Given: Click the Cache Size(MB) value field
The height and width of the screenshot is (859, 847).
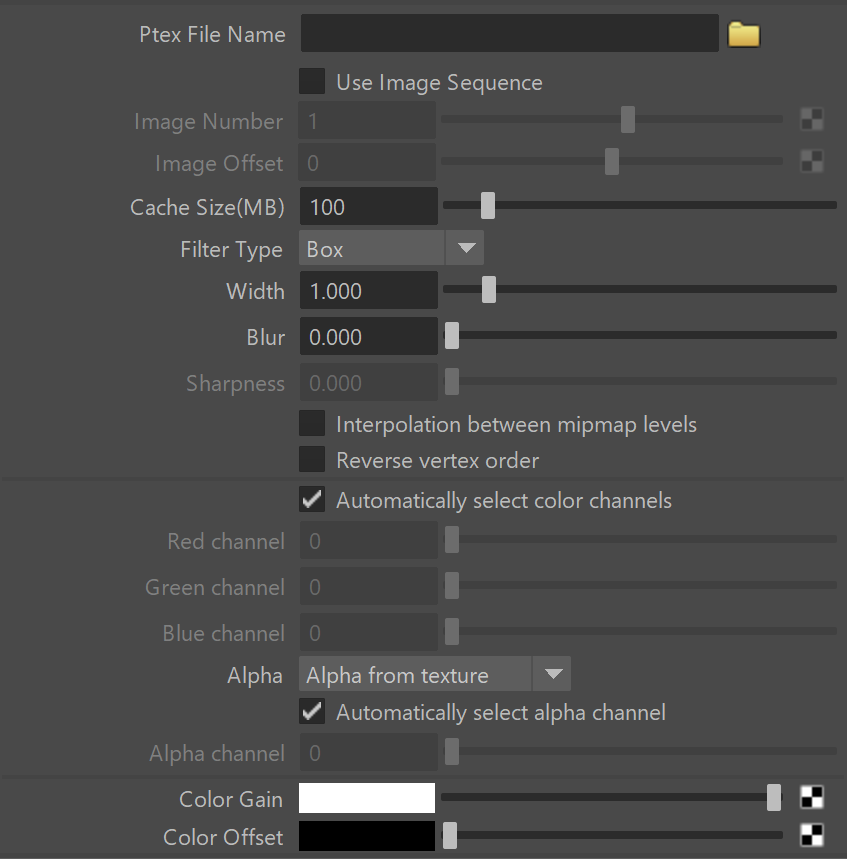Looking at the screenshot, I should pyautogui.click(x=369, y=207).
